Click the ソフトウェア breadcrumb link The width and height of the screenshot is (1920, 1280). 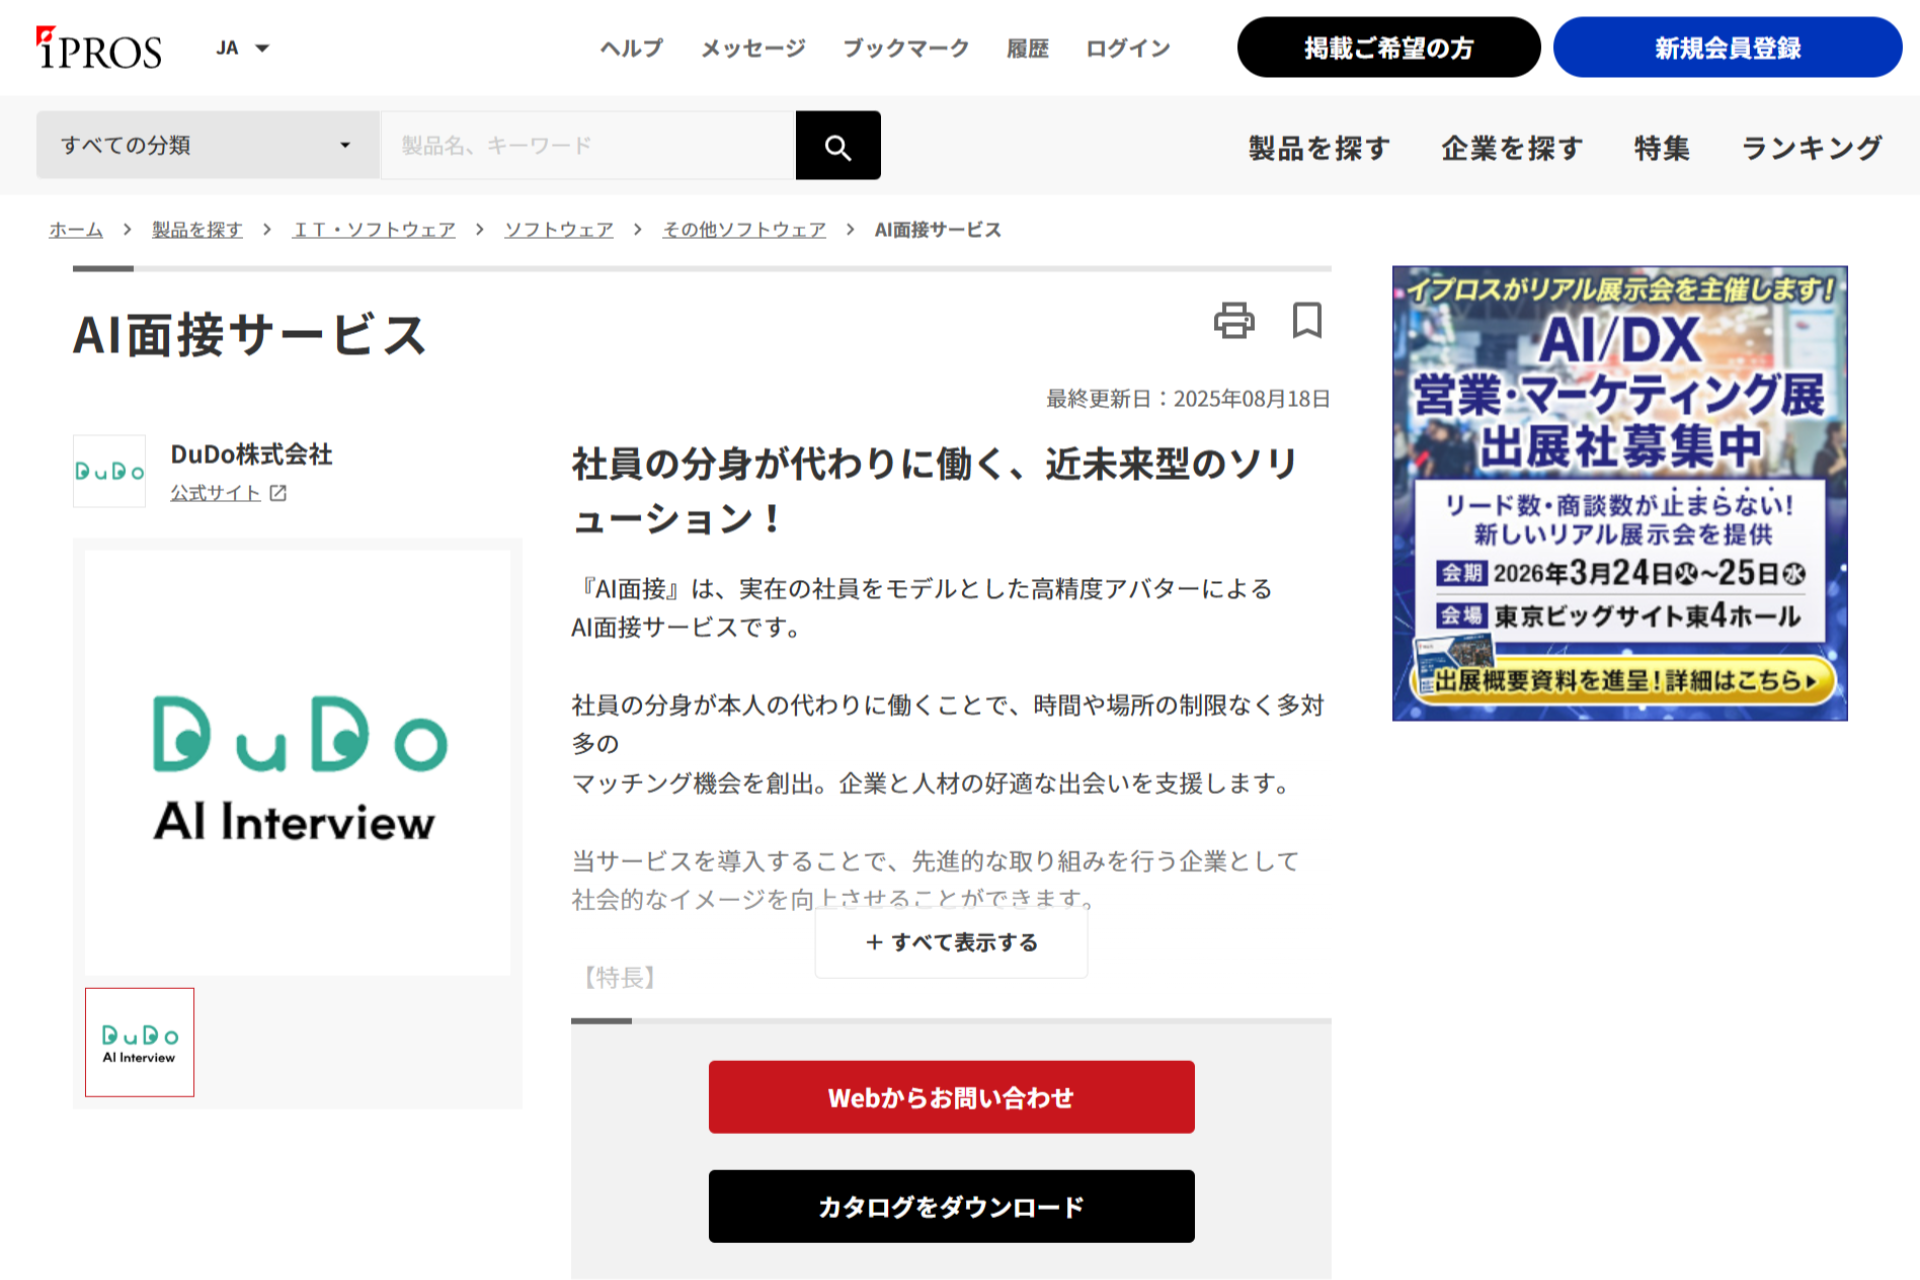(559, 230)
